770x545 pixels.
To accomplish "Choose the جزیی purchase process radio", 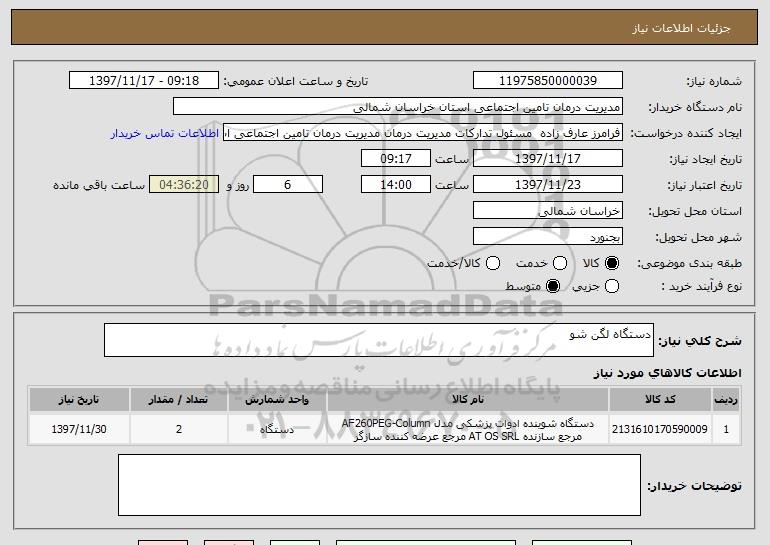I will click(x=612, y=286).
